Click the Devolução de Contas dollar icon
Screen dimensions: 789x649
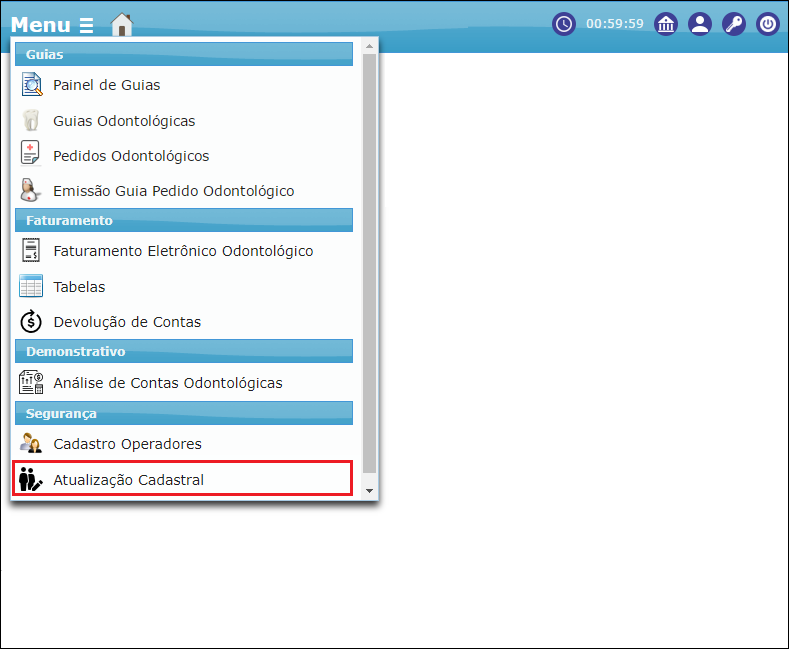(31, 321)
